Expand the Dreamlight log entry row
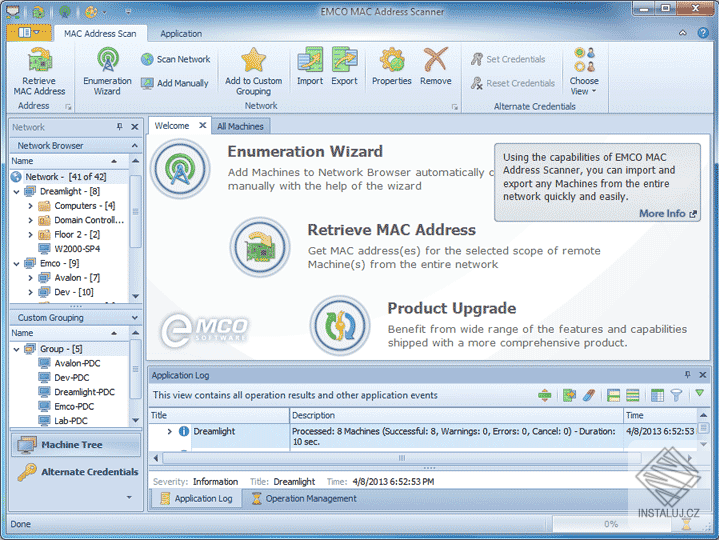 point(169,431)
